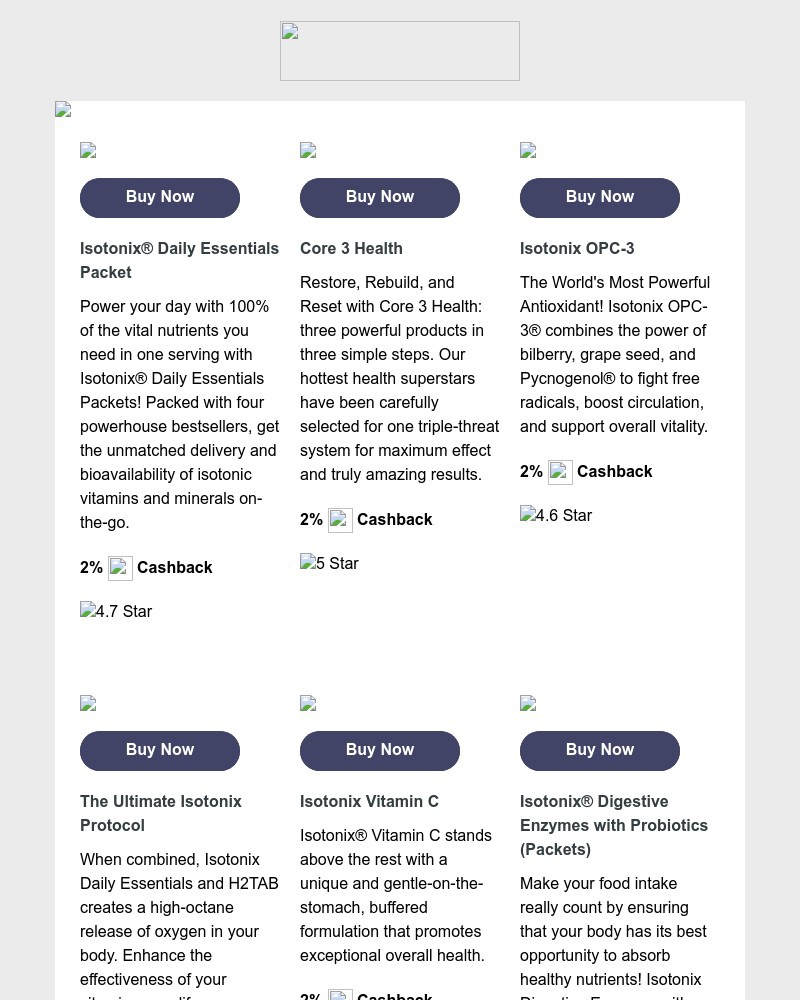Viewport: 800px width, 1000px height.
Task: Open the Isotonix OPC-3 product title
Action: 577,248
